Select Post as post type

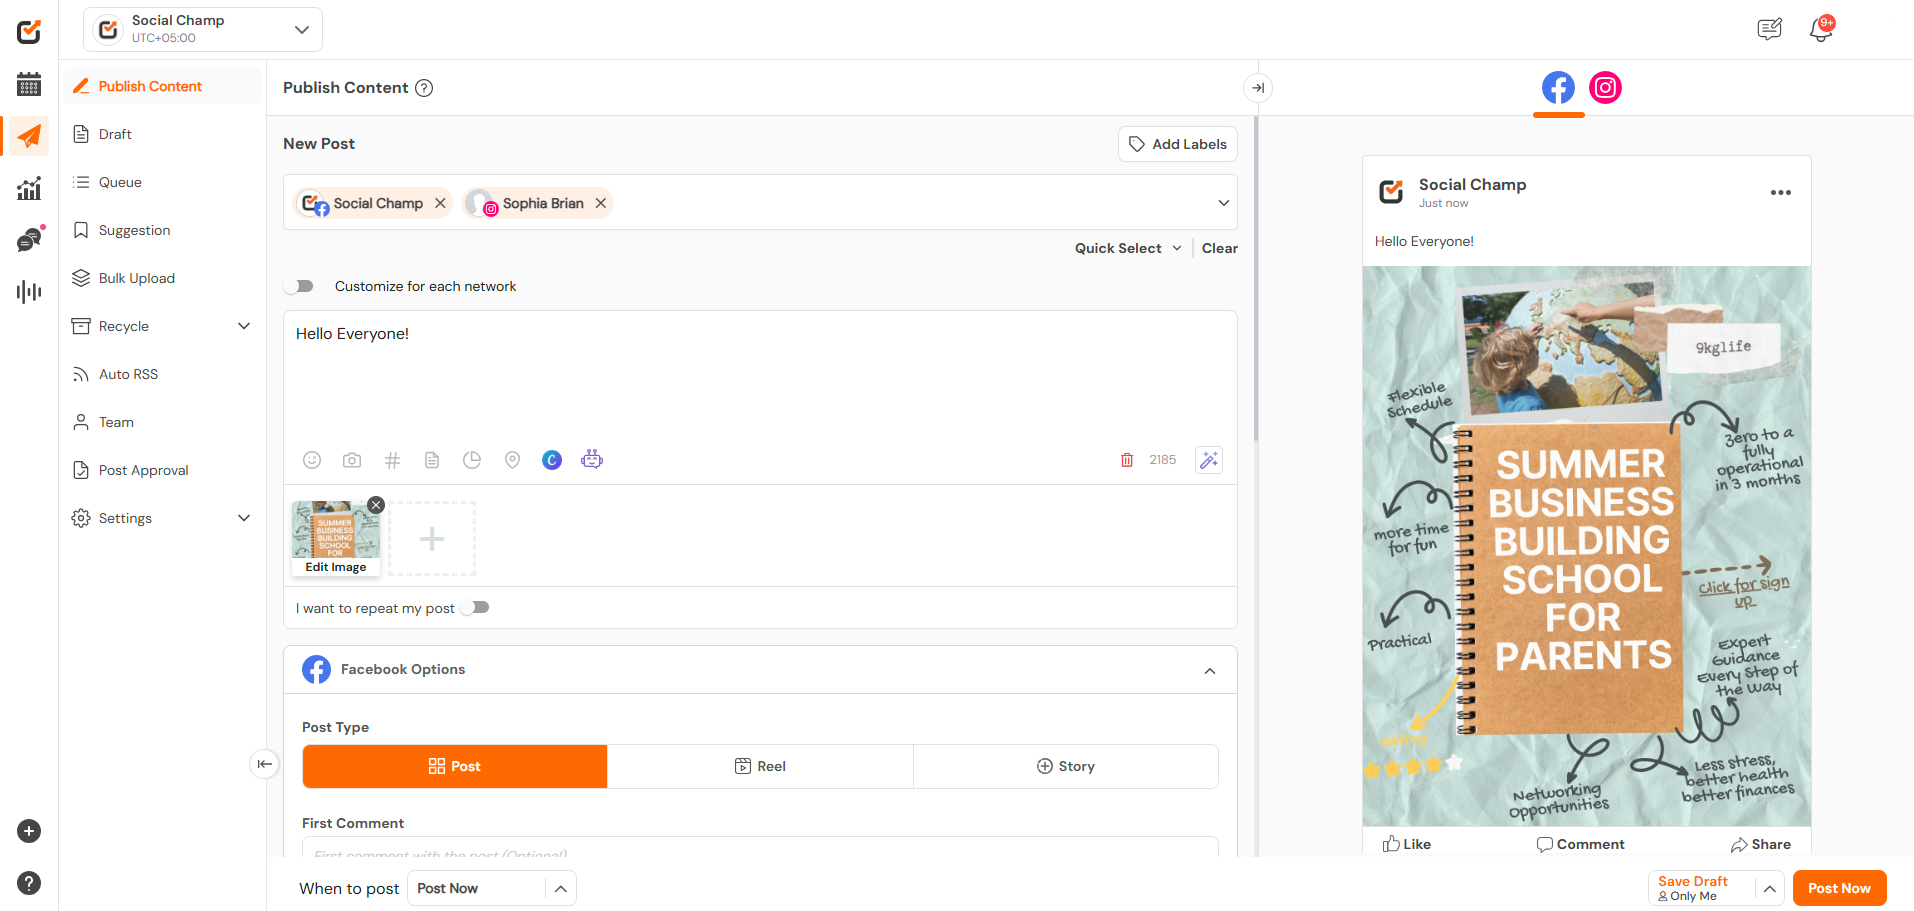pyautogui.click(x=455, y=766)
